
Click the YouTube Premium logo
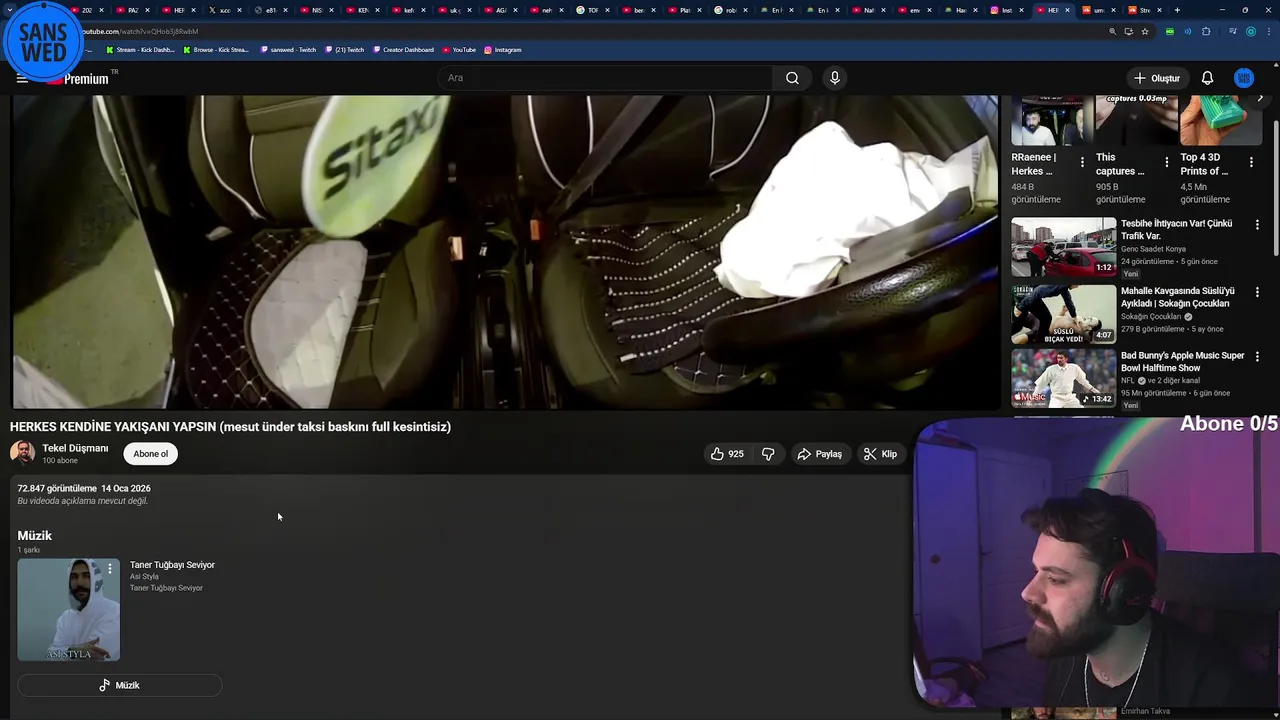pos(78,78)
